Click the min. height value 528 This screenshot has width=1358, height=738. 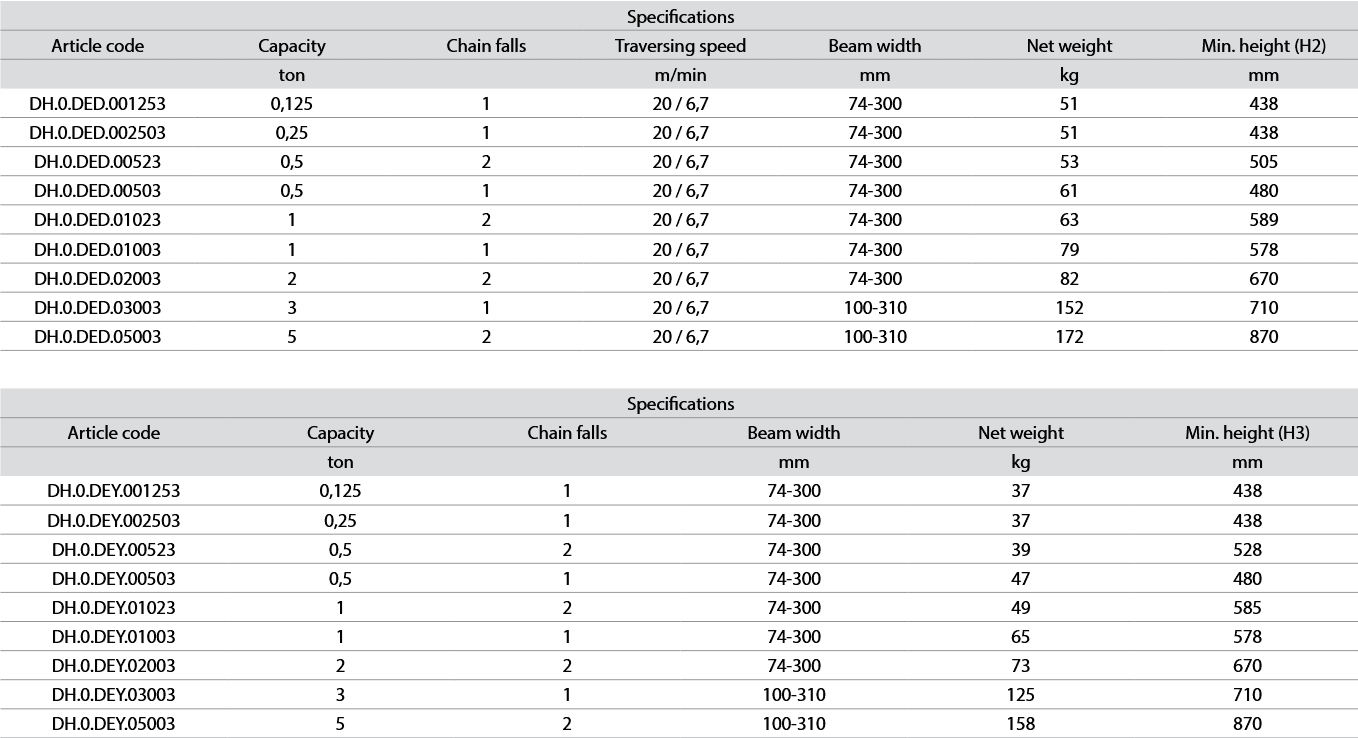pyautogui.click(x=1247, y=550)
